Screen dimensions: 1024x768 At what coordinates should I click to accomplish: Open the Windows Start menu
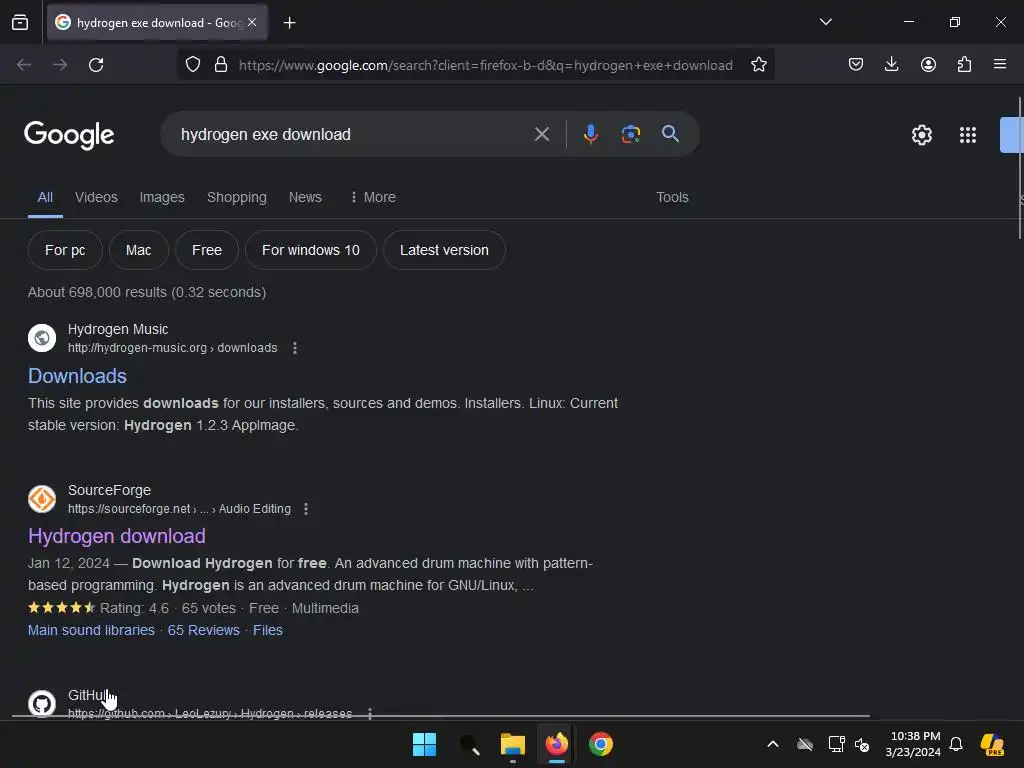[x=424, y=744]
